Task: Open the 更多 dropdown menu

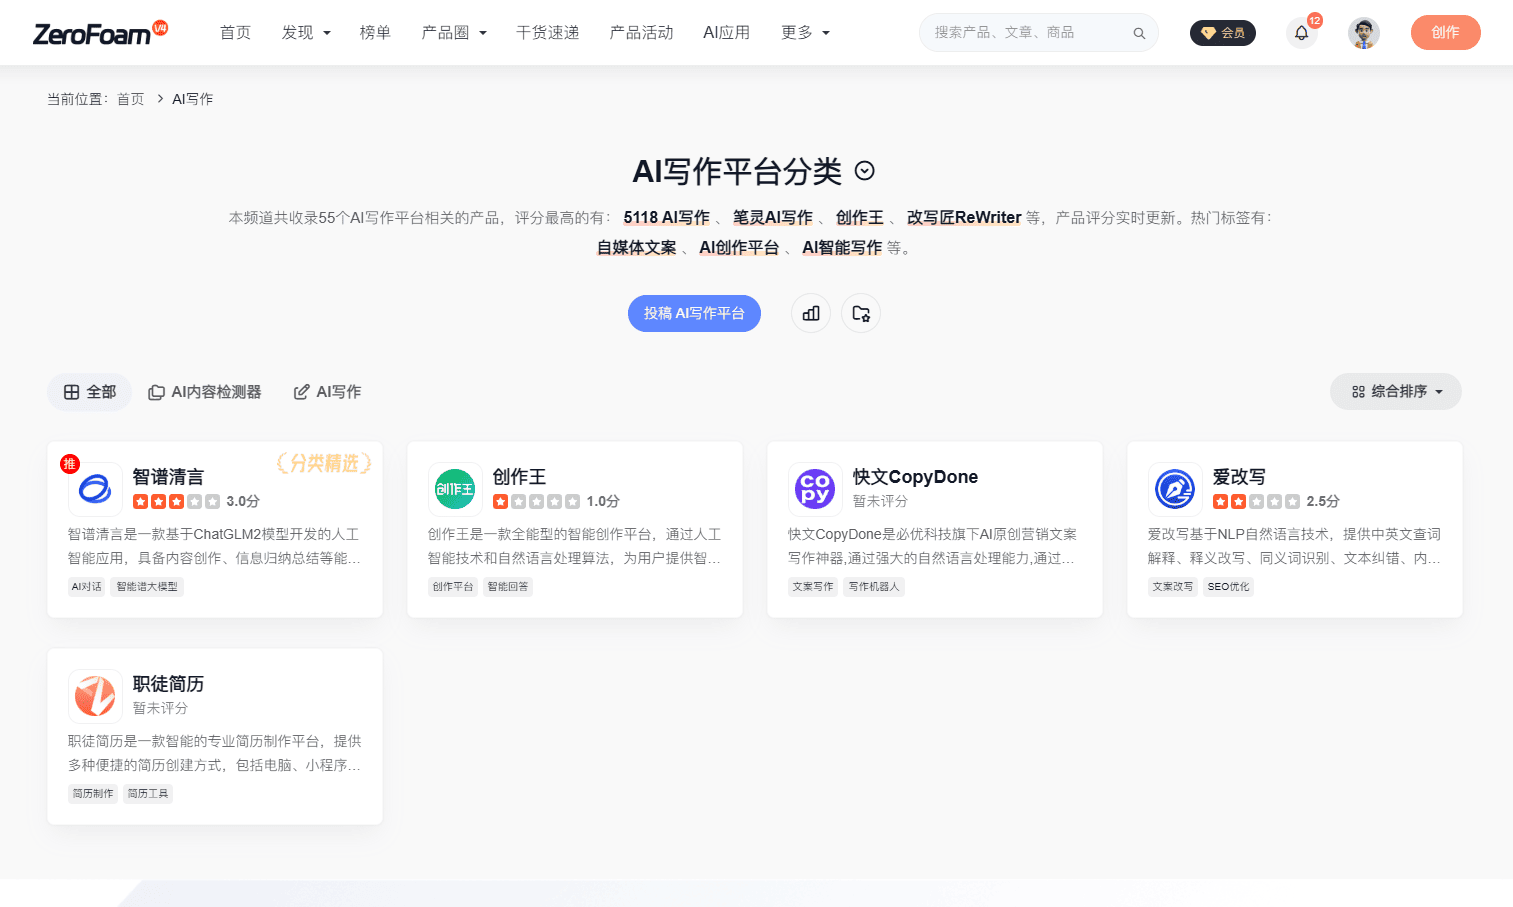Action: coord(805,33)
